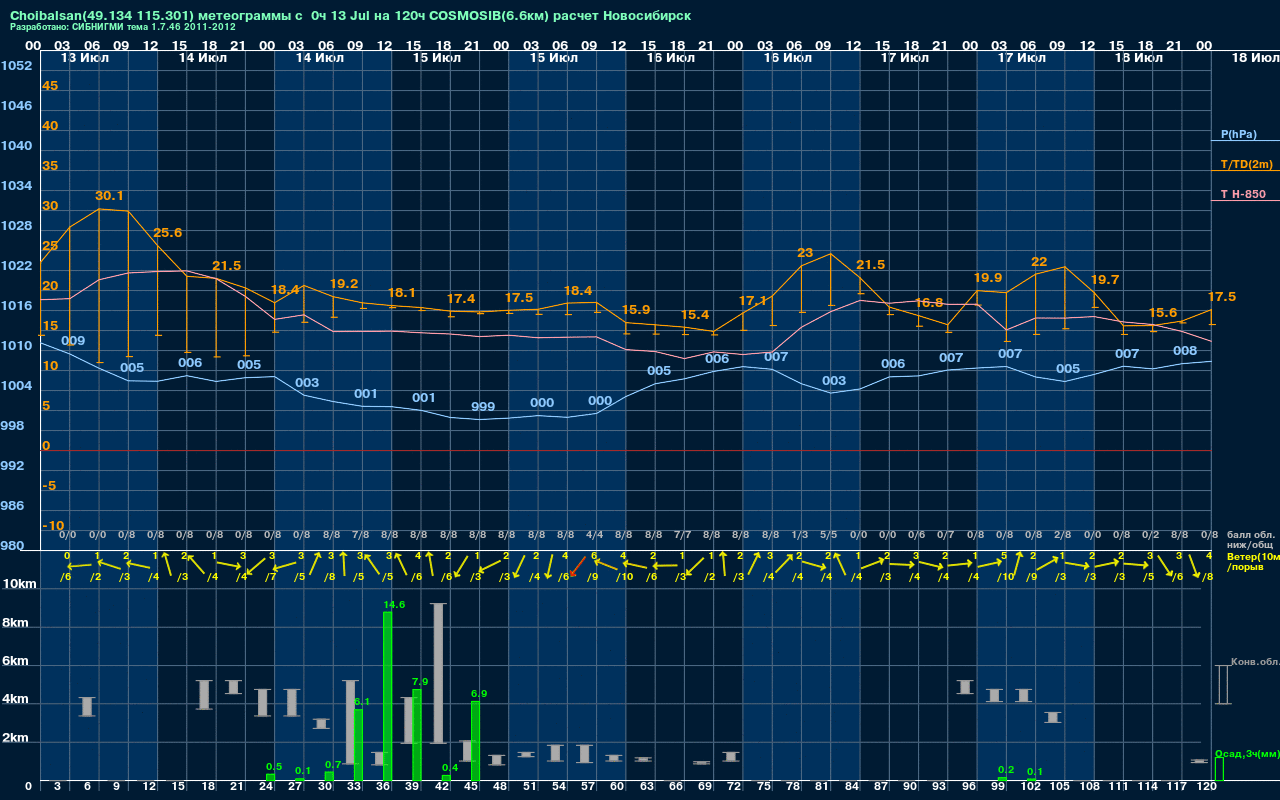This screenshot has width=1280, height=800.
Task: Select the green 7.9 precipitation bar
Action: 417,735
